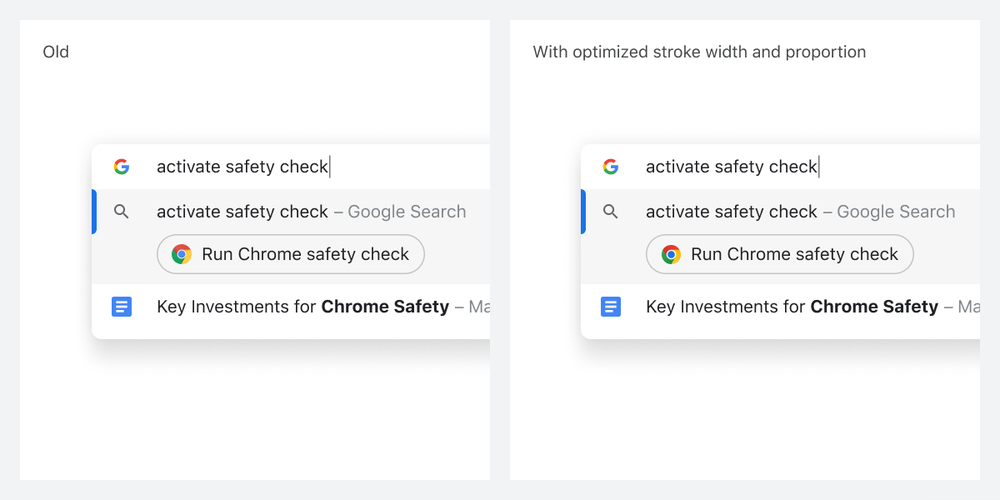Viewport: 1000px width, 500px height.
Task: Click magnifier search icon in Old panel
Action: pos(121,212)
